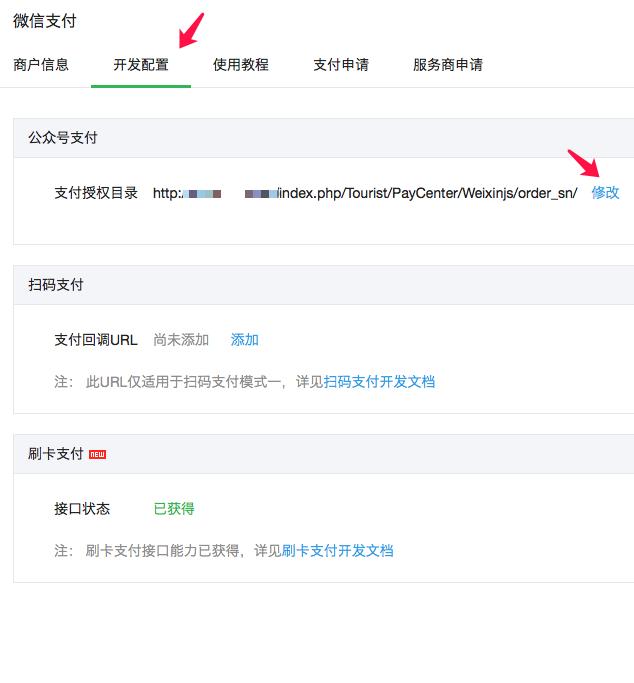Click 修改 link for 支付授权目录
The image size is (634, 683).
tap(605, 193)
